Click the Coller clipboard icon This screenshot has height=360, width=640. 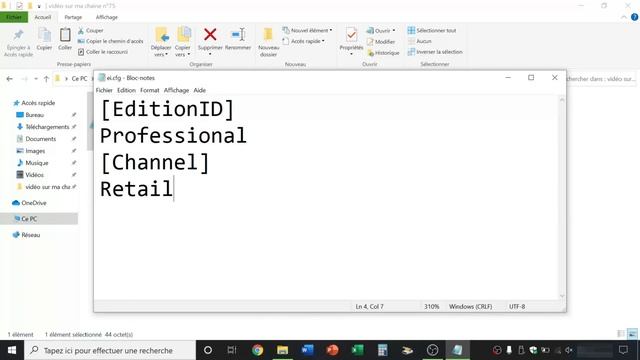65,35
